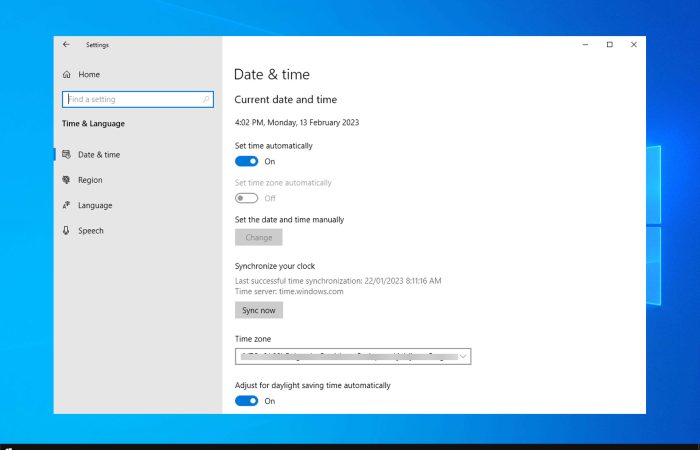
Task: Select the Region globe icon
Action: click(67, 180)
